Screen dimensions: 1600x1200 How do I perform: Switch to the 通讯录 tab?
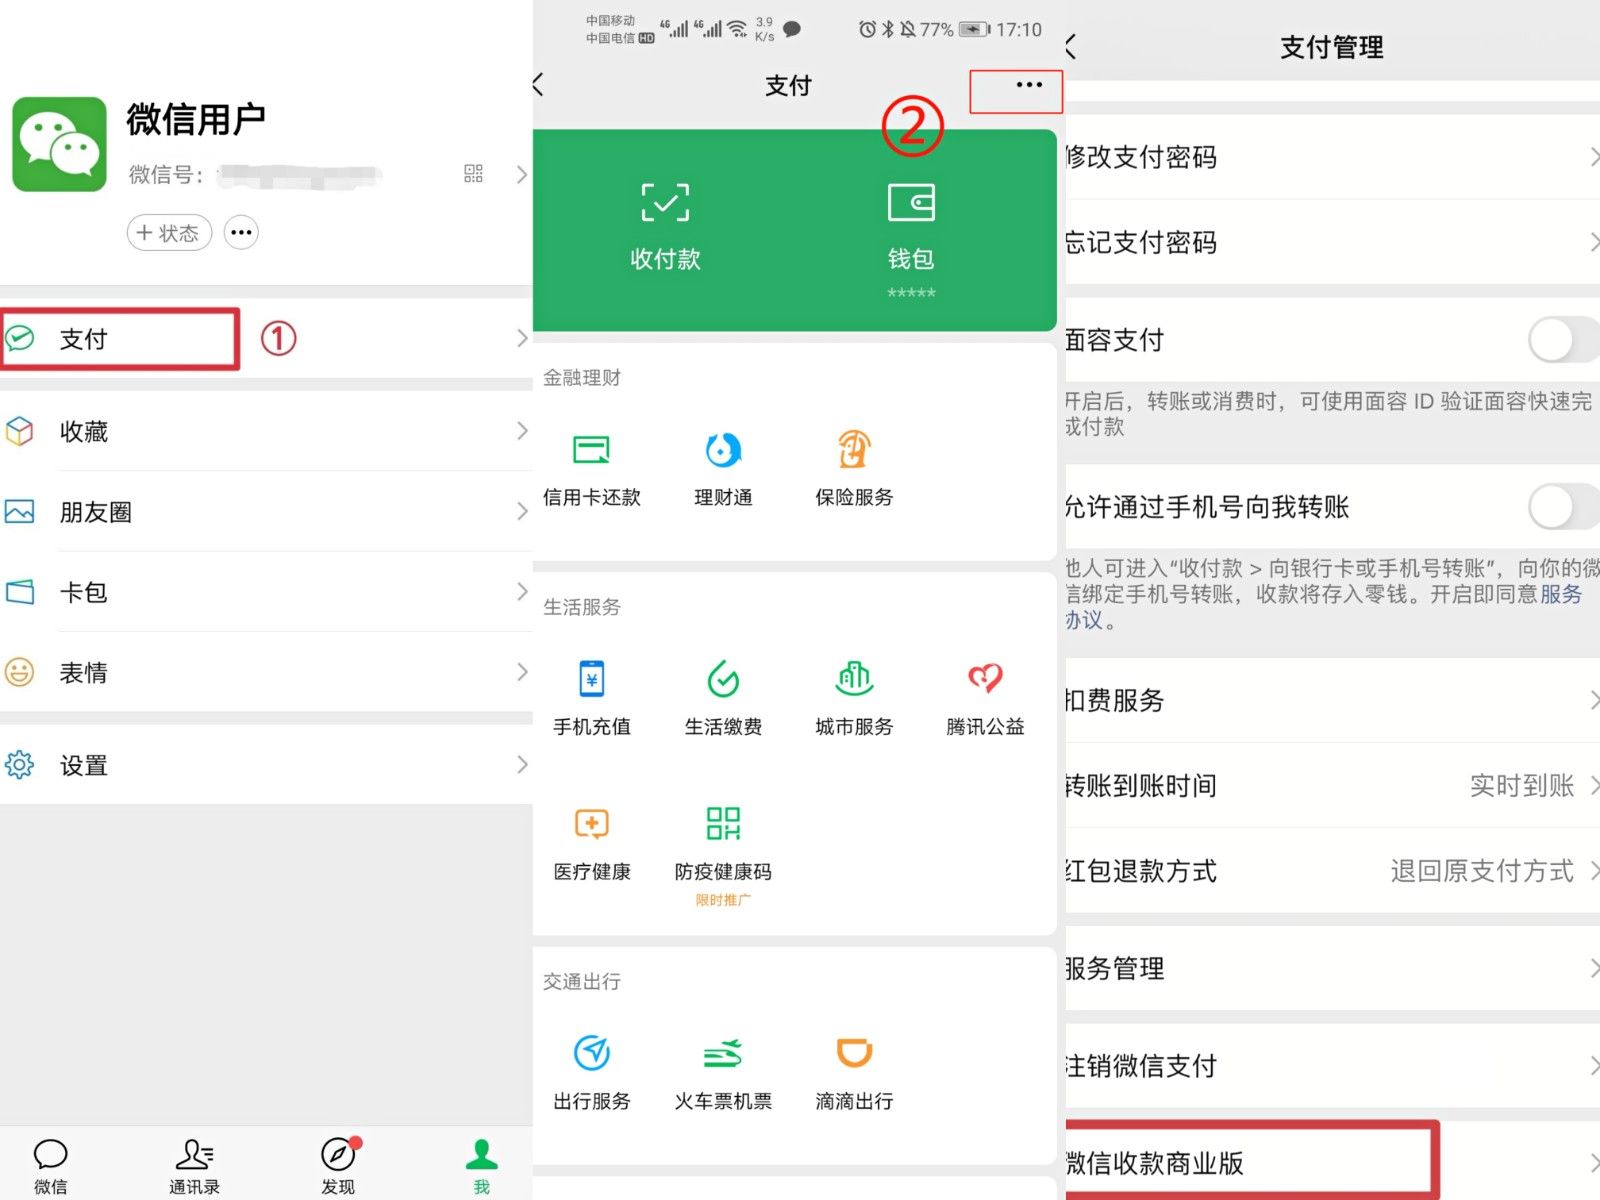pos(194,1166)
